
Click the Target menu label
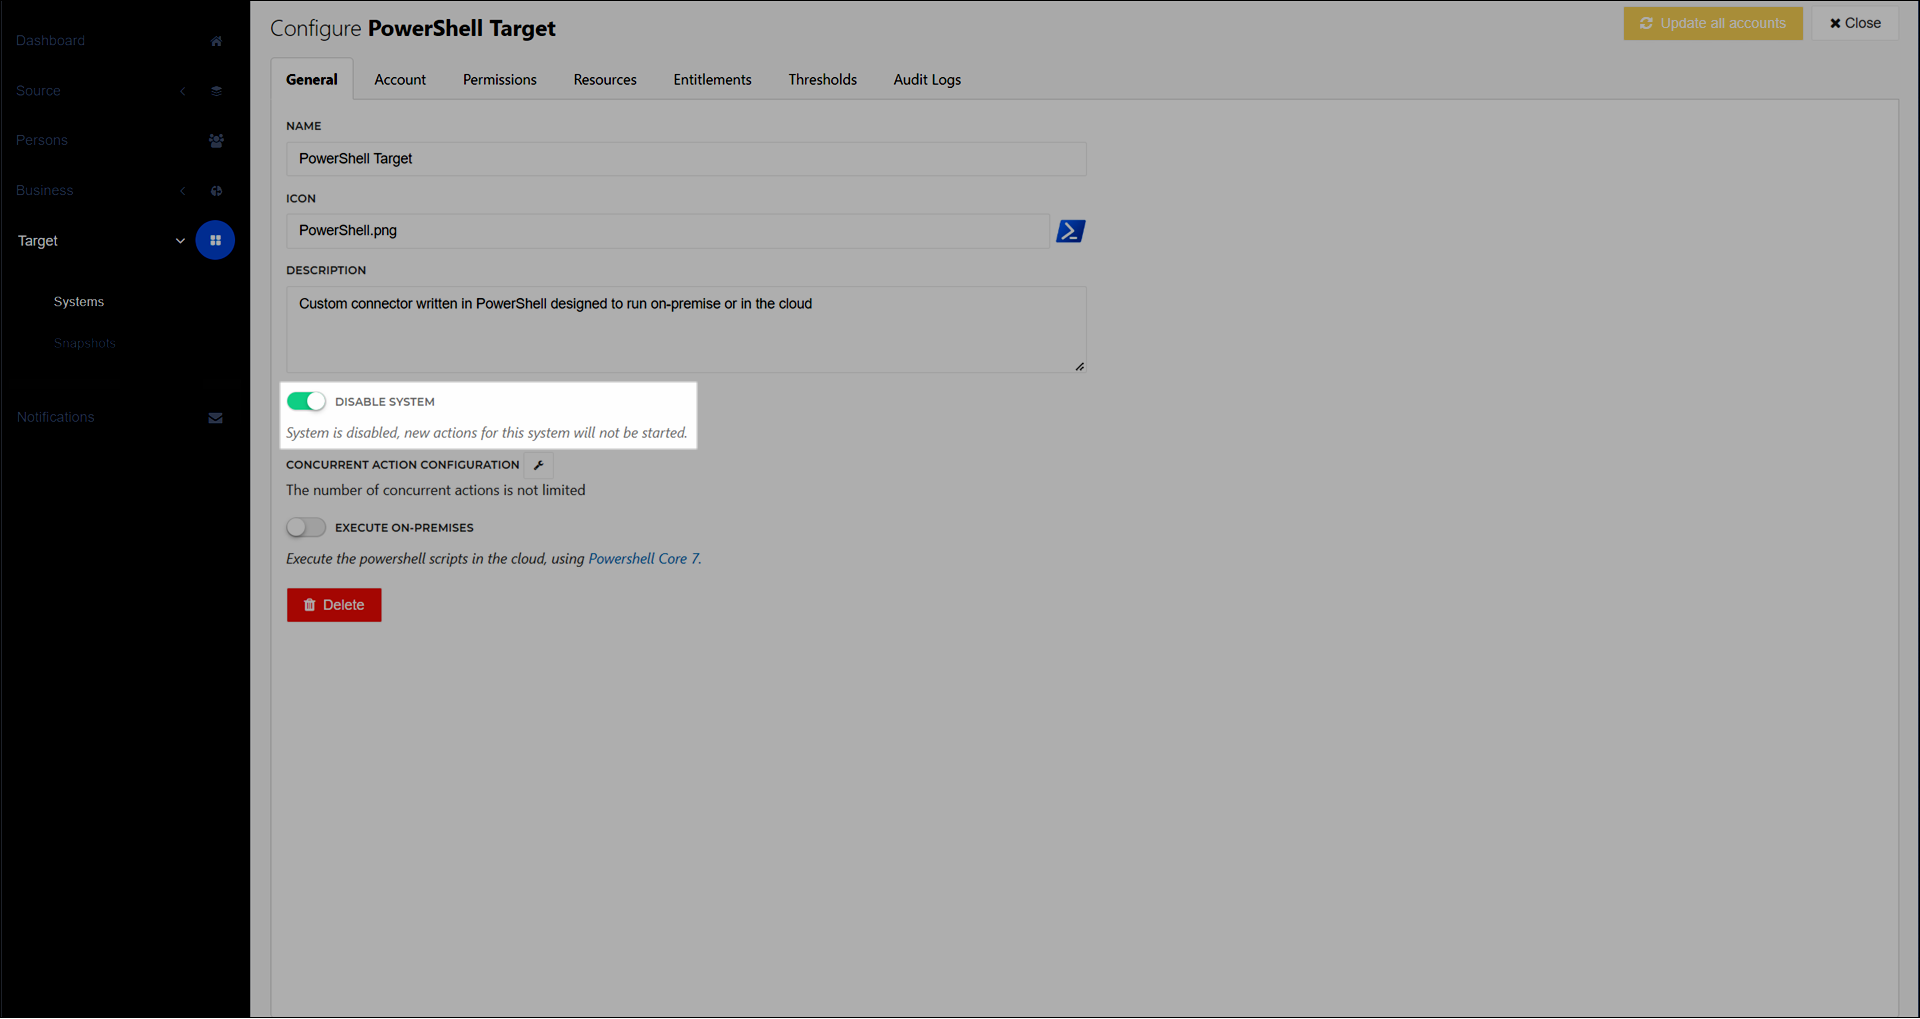[38, 241]
